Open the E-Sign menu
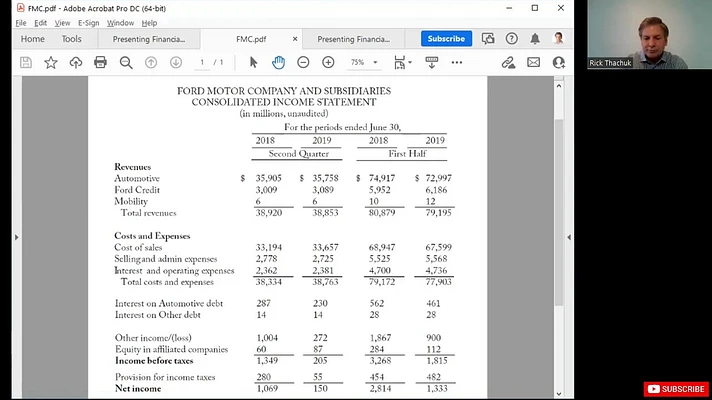 coord(89,23)
